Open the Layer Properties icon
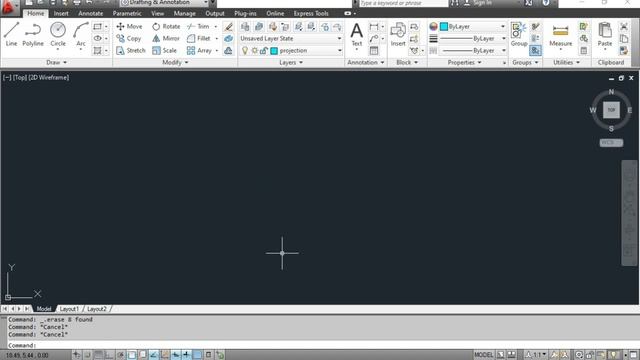640x360 pixels. 245,27
